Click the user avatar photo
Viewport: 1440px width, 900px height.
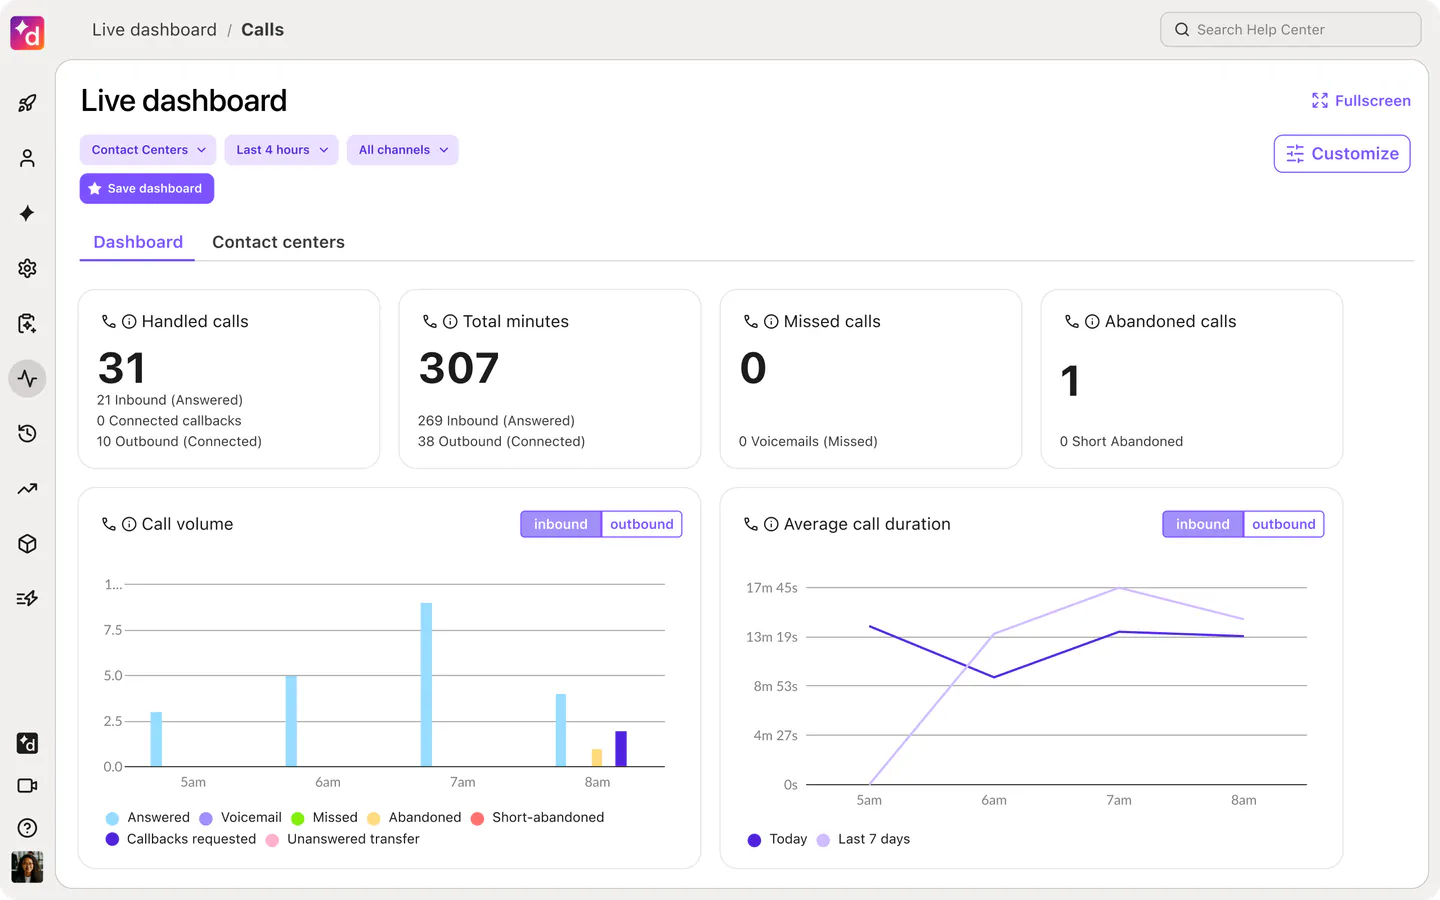point(27,867)
